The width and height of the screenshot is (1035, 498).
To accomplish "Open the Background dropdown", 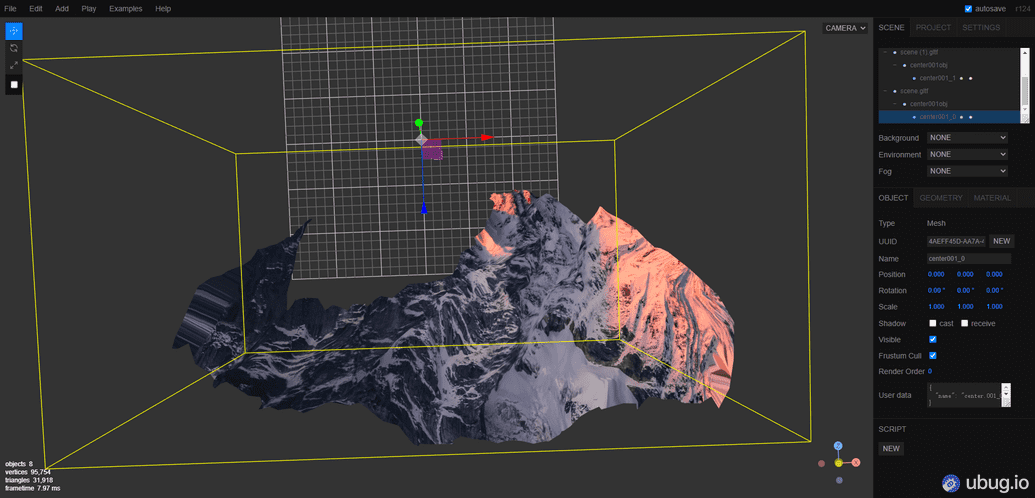I will tap(967, 138).
